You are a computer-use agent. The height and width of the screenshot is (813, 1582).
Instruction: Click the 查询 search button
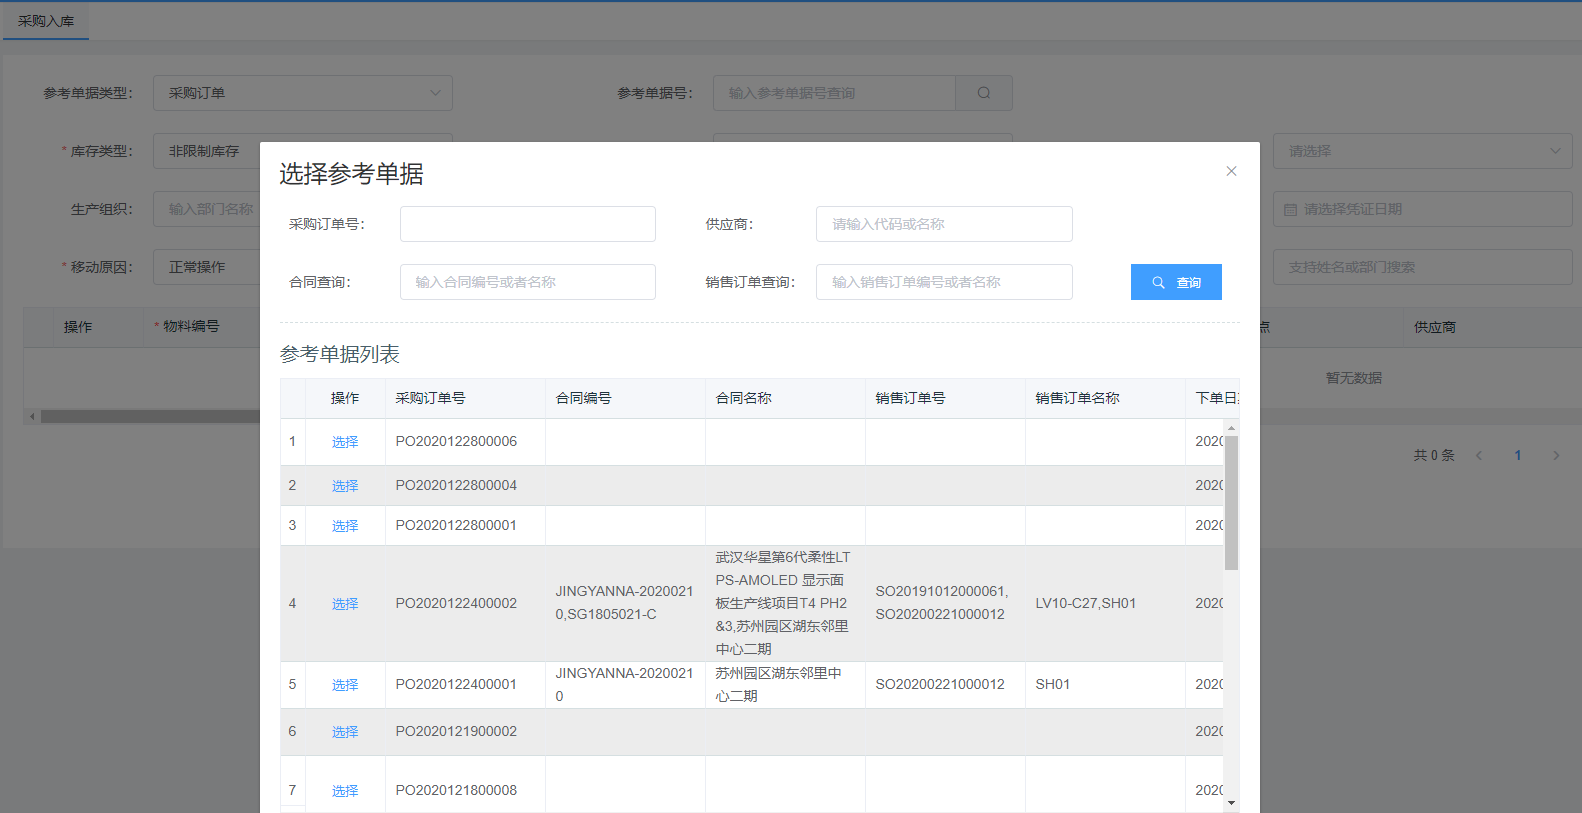pos(1176,282)
